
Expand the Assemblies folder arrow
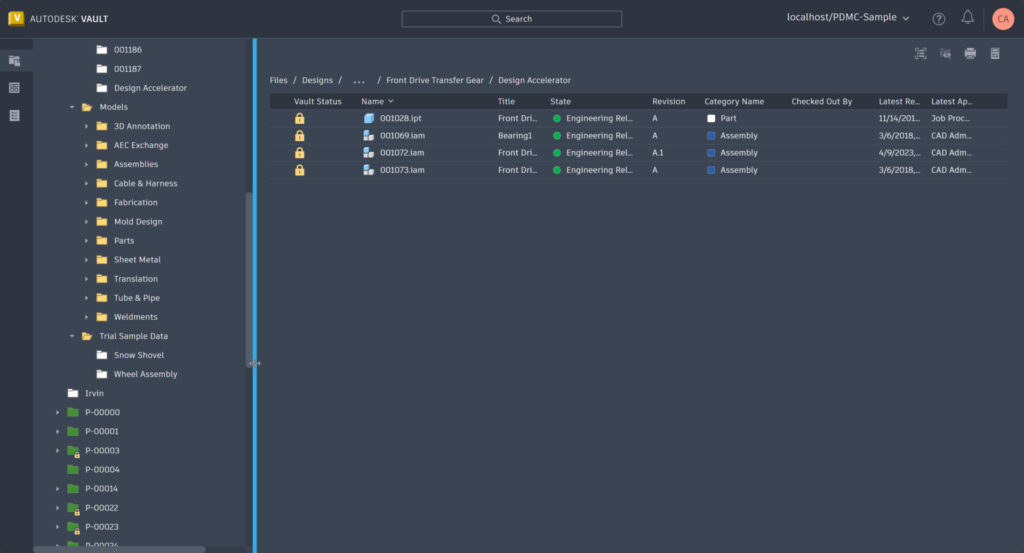(x=86, y=165)
